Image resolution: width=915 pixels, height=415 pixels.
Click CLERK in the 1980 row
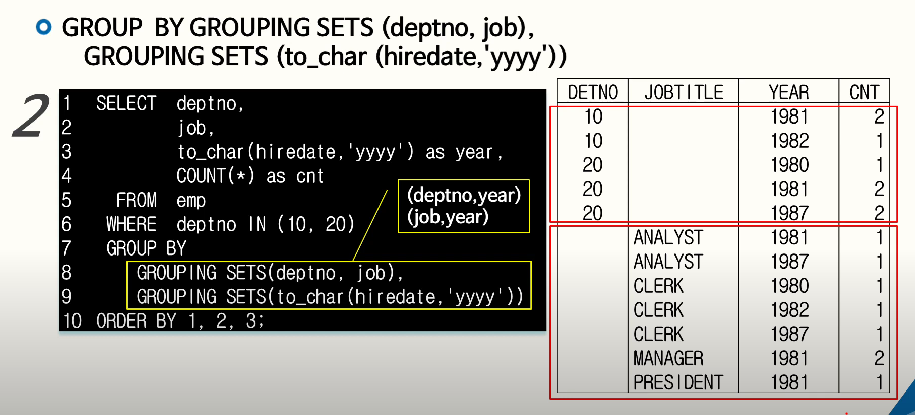pyautogui.click(x=659, y=285)
